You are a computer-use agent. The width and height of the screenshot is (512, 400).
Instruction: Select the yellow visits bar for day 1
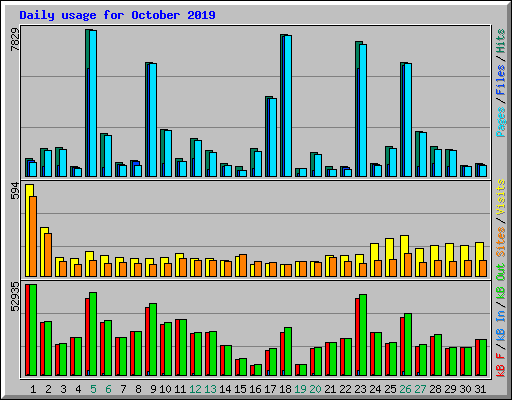pos(28,230)
